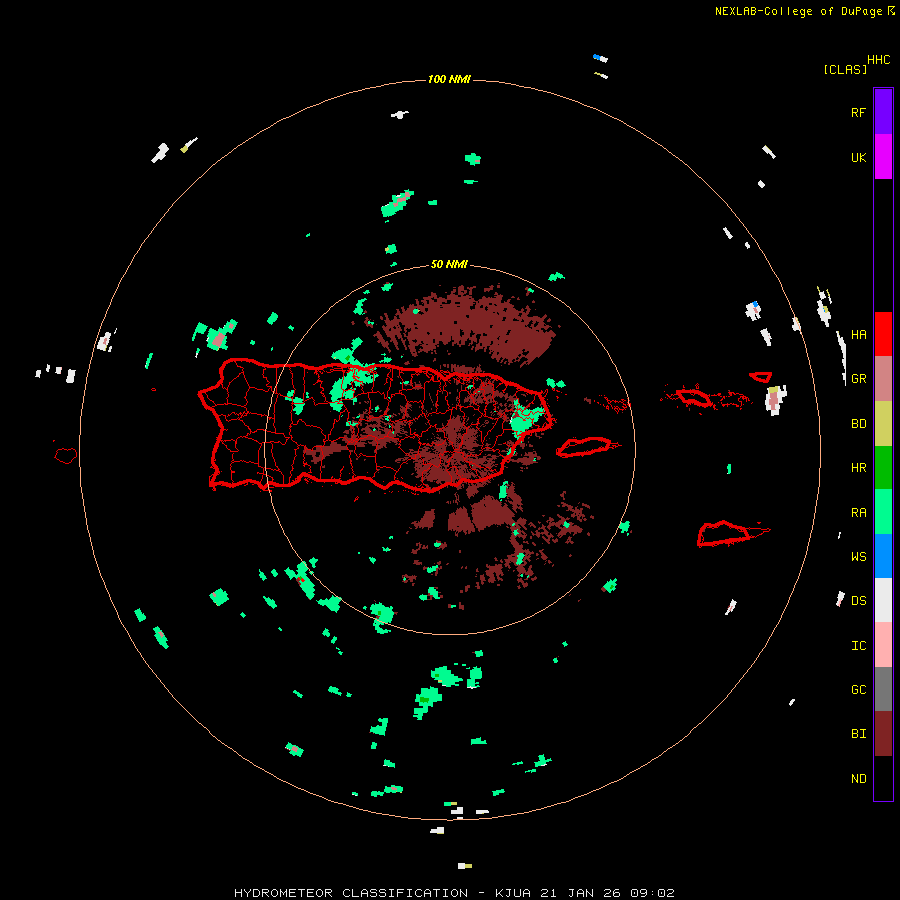Click the 100 NMI range ring label
The height and width of the screenshot is (900, 900).
449,79
